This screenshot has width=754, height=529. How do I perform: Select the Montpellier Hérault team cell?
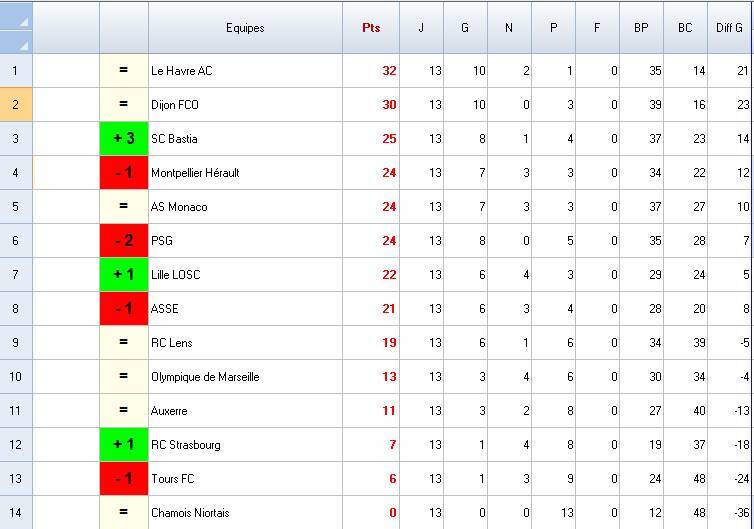tap(245, 173)
